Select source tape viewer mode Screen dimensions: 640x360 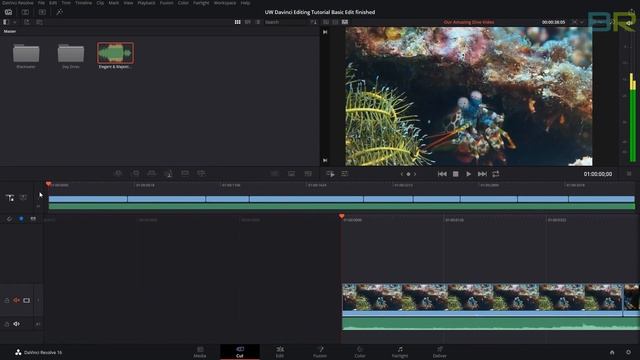336,22
